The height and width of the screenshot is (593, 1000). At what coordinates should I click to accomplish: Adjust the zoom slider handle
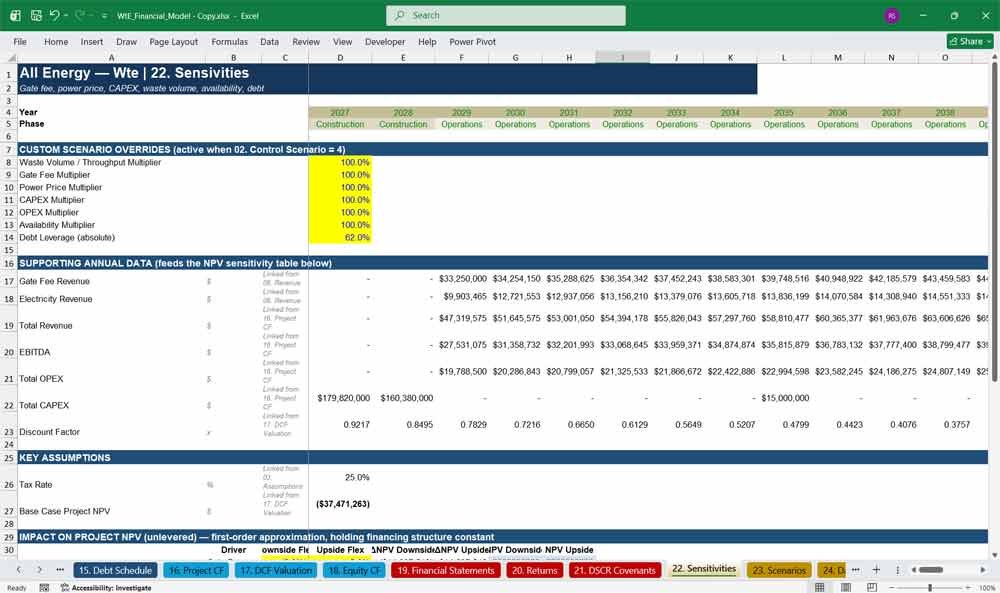930,587
